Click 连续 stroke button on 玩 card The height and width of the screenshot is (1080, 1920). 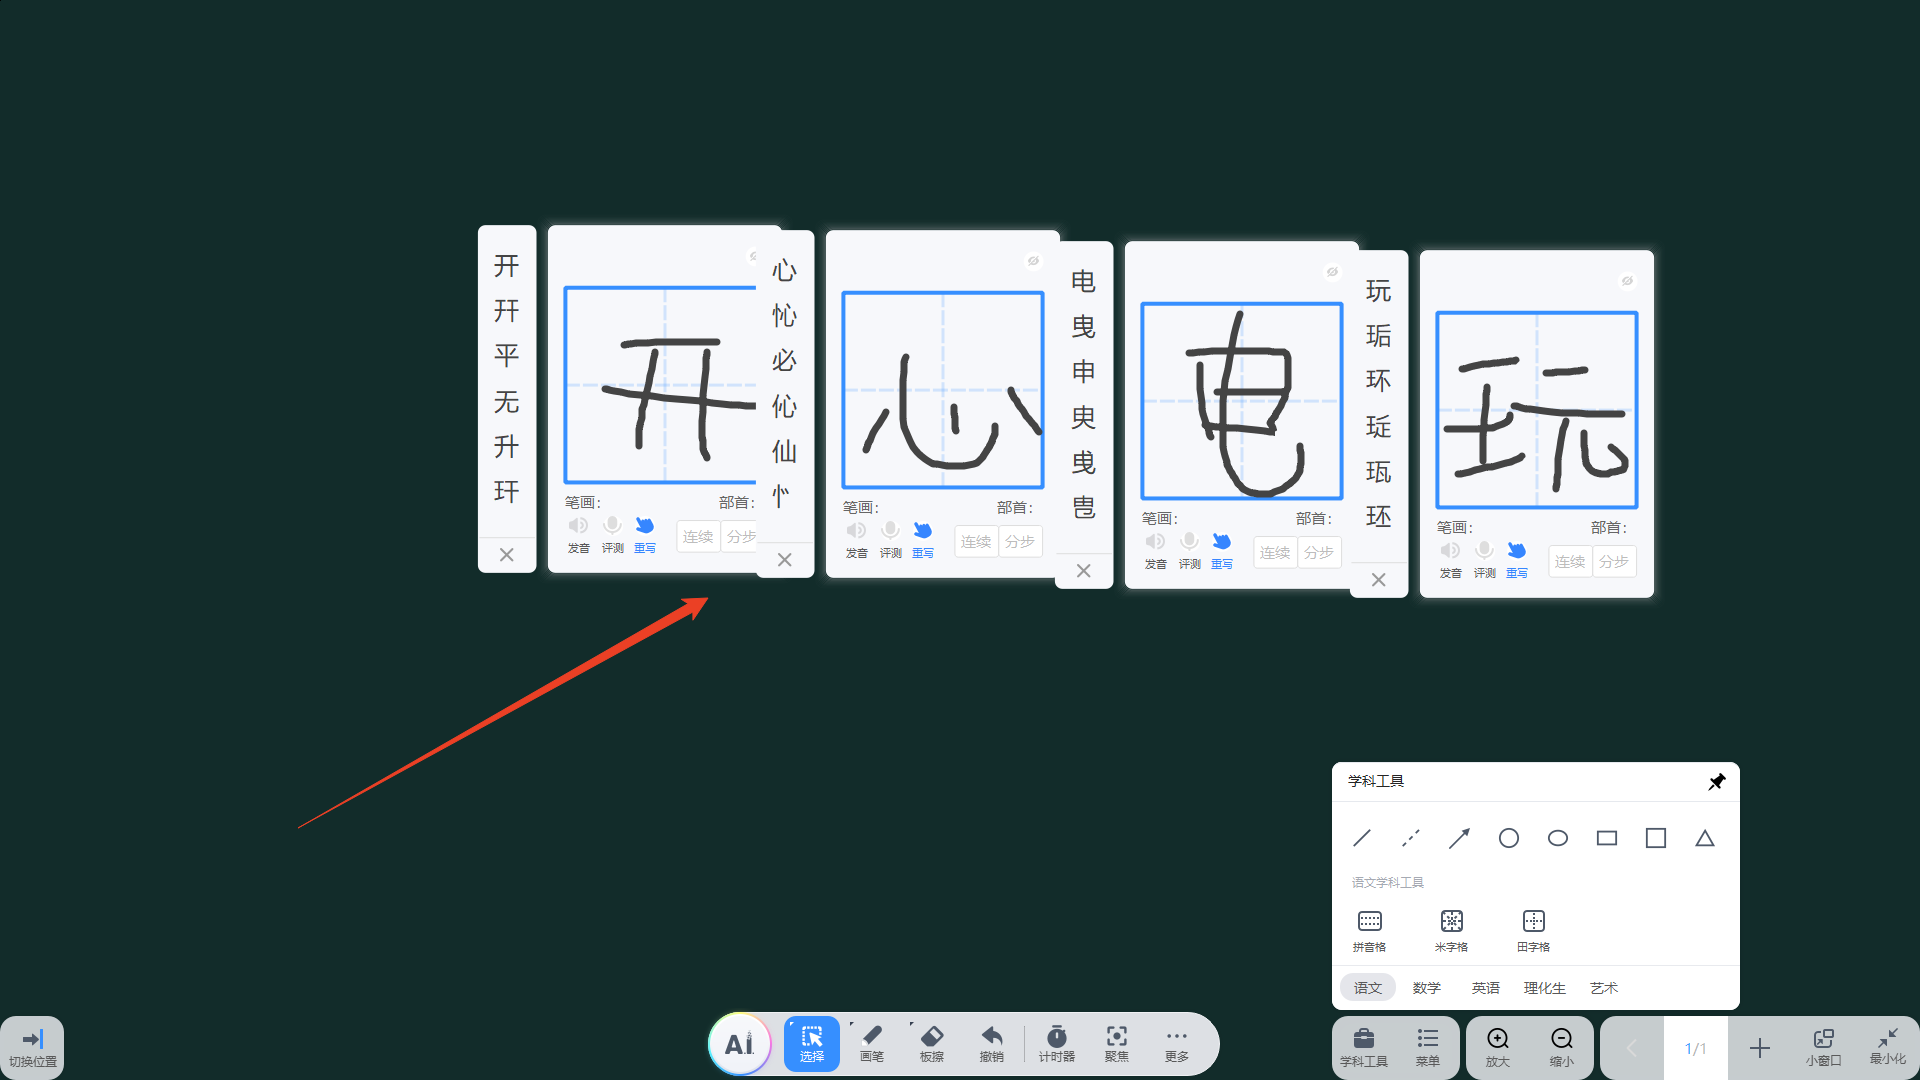tap(1569, 562)
